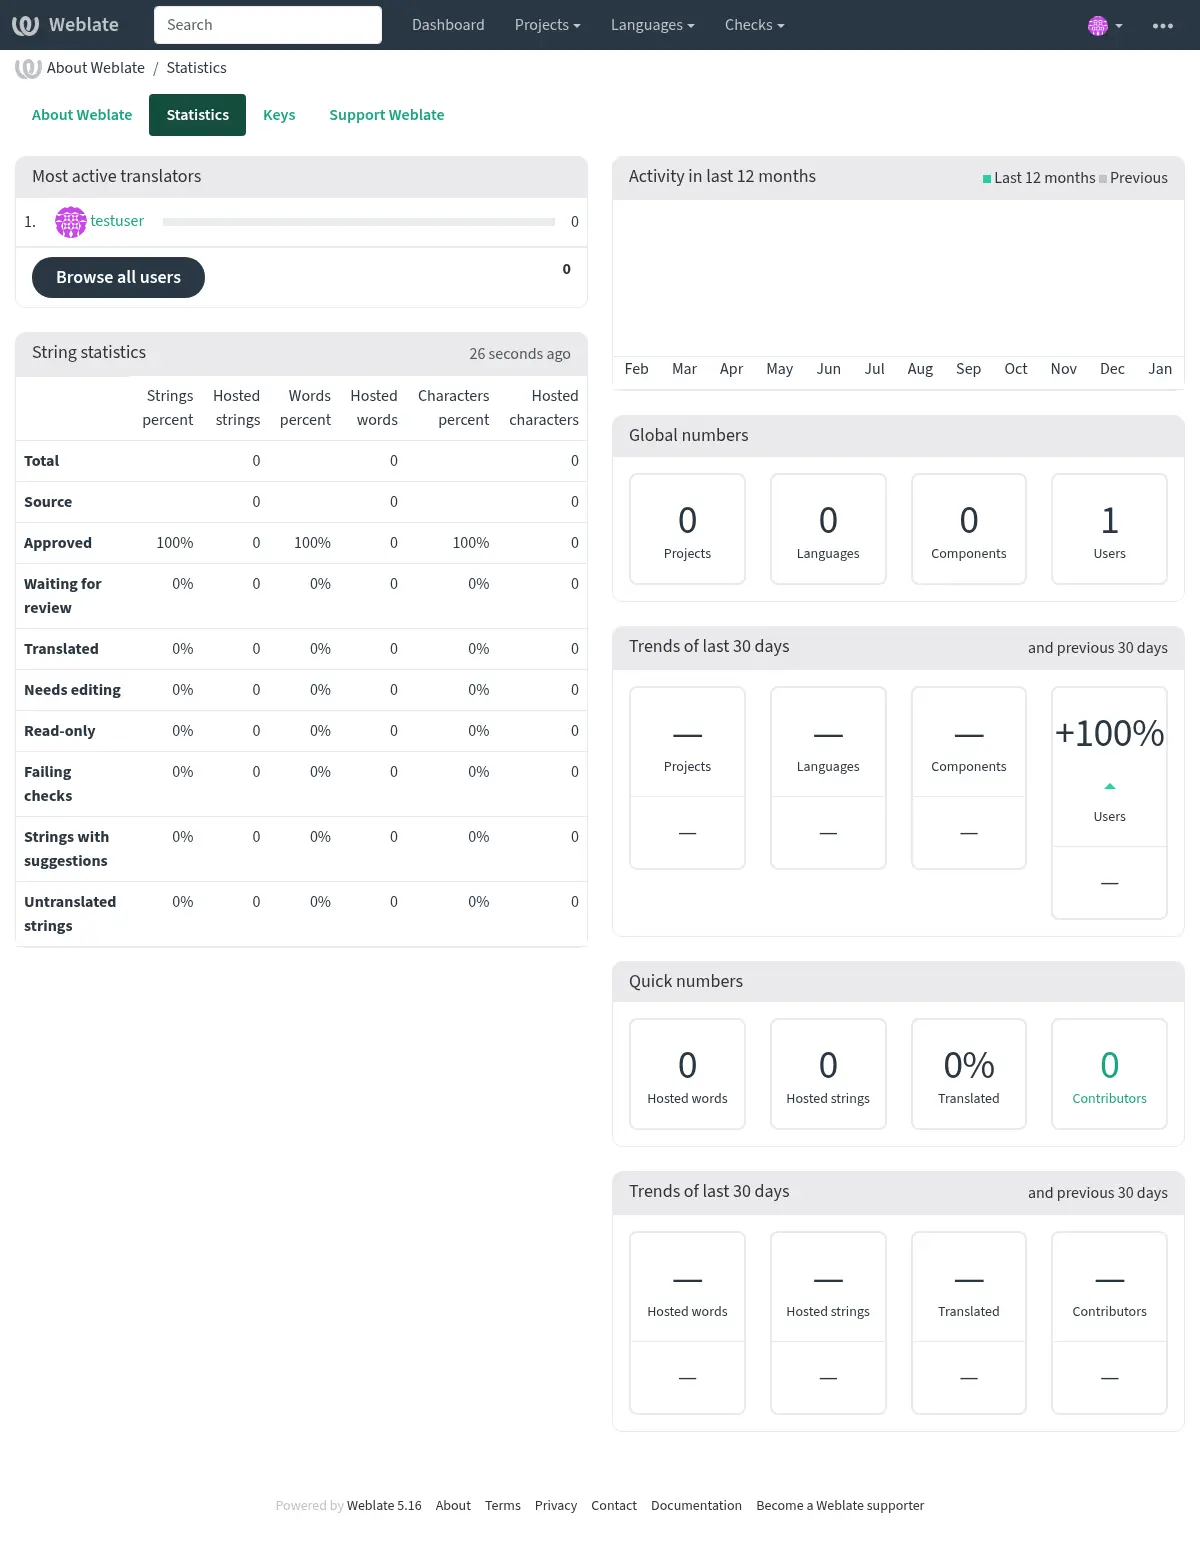Screen dimensions: 1200x1564
Task: Open the Contributors quick number card
Action: pos(1109,1075)
